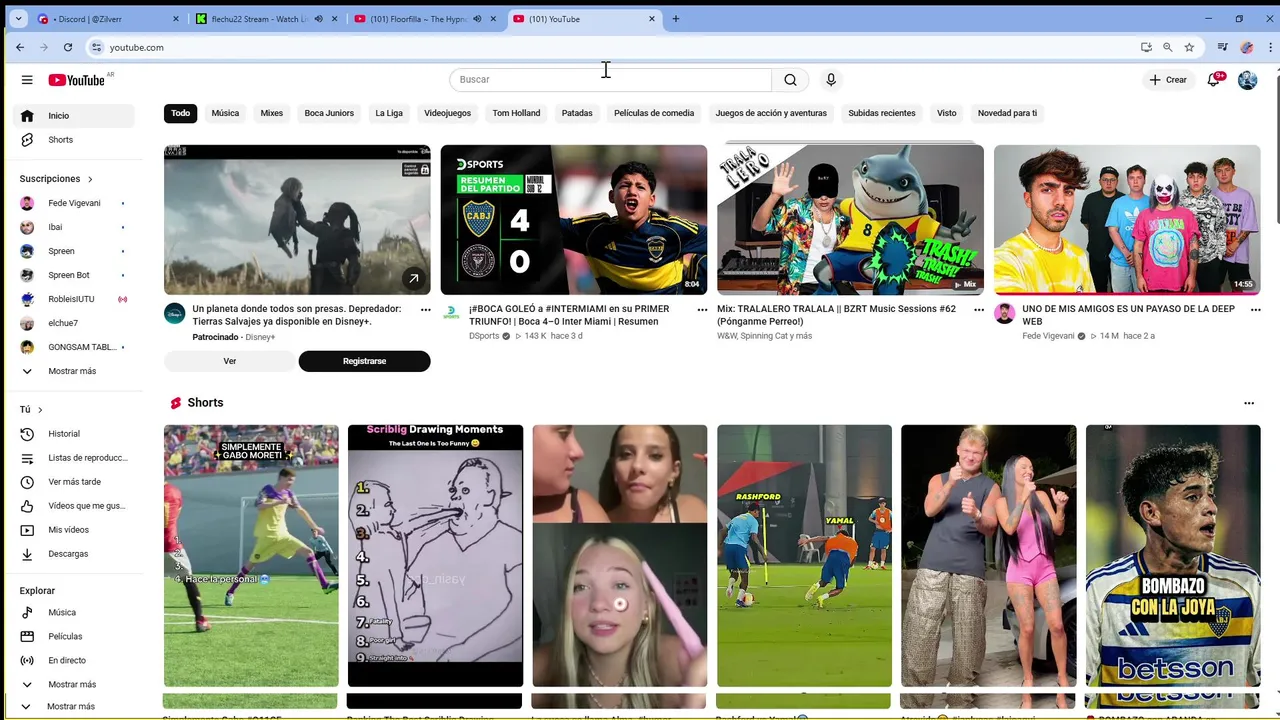
Task: Open Ver más tarde in sidebar
Action: (74, 482)
